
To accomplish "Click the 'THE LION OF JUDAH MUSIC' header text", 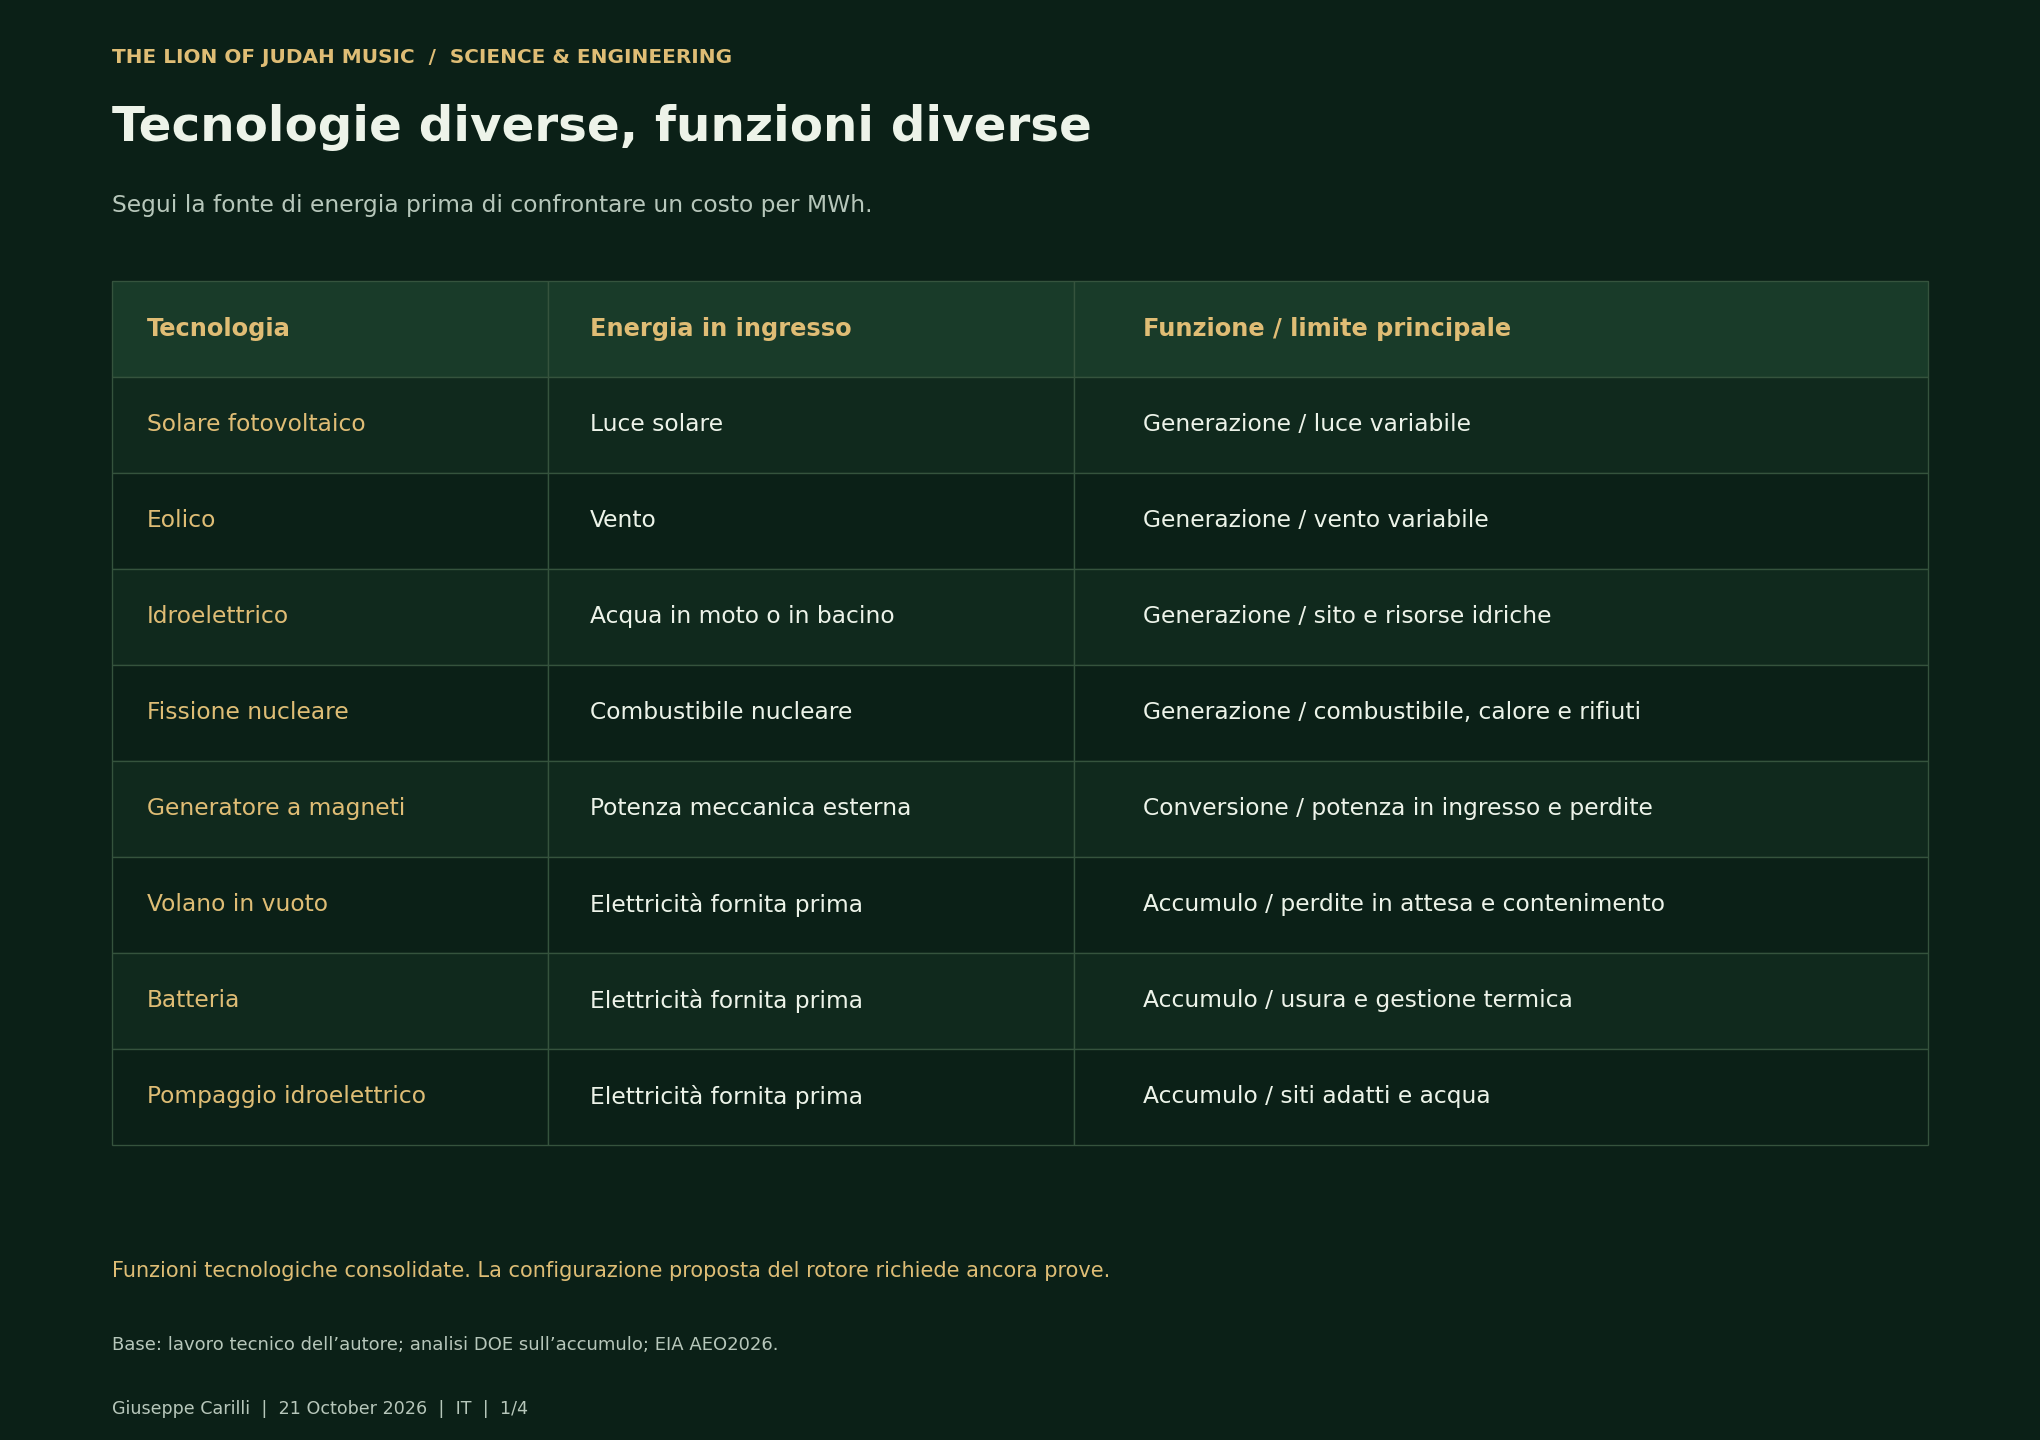I will pyautogui.click(x=263, y=57).
